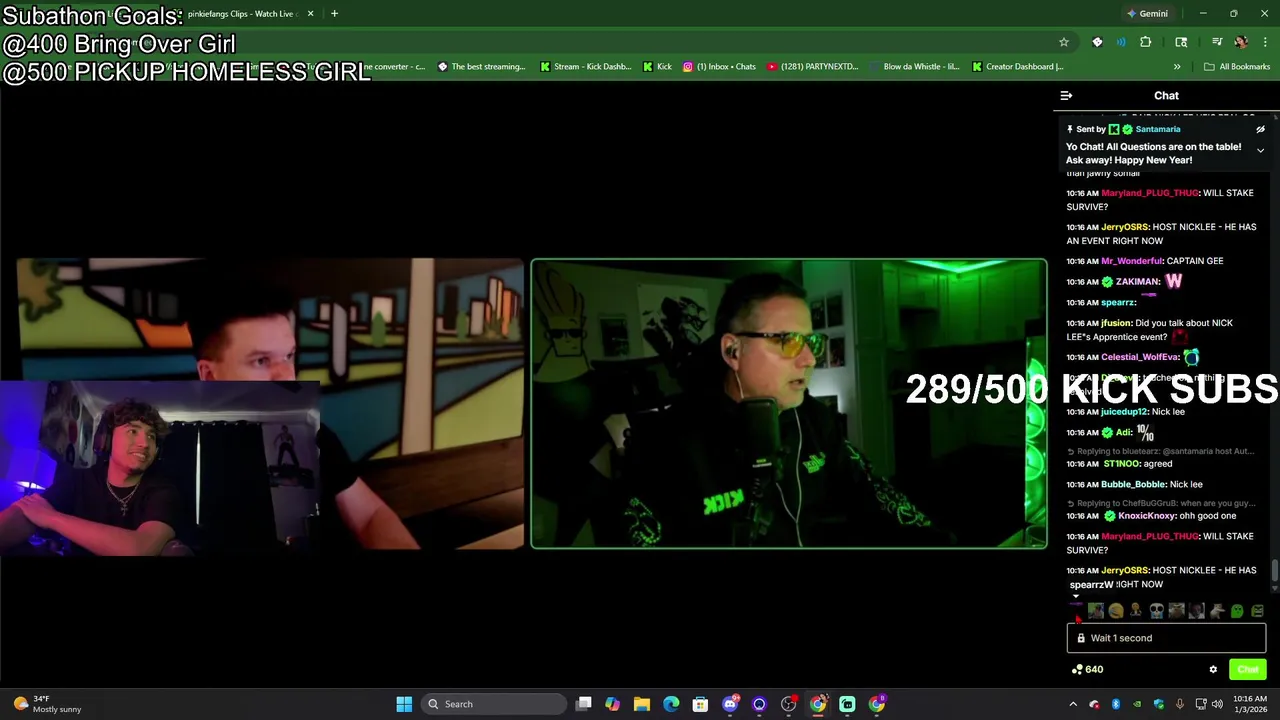The image size is (1280, 720).
Task: Open File Explorer from taskbar
Action: point(642,704)
